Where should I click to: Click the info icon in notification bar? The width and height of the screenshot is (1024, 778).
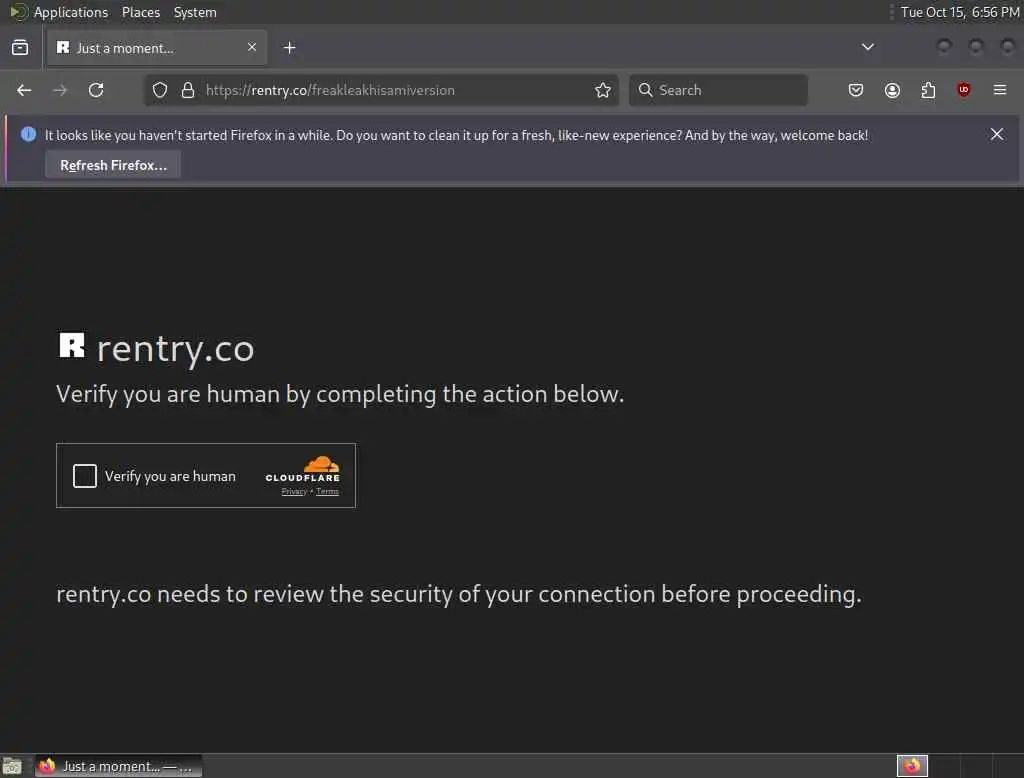coord(28,135)
